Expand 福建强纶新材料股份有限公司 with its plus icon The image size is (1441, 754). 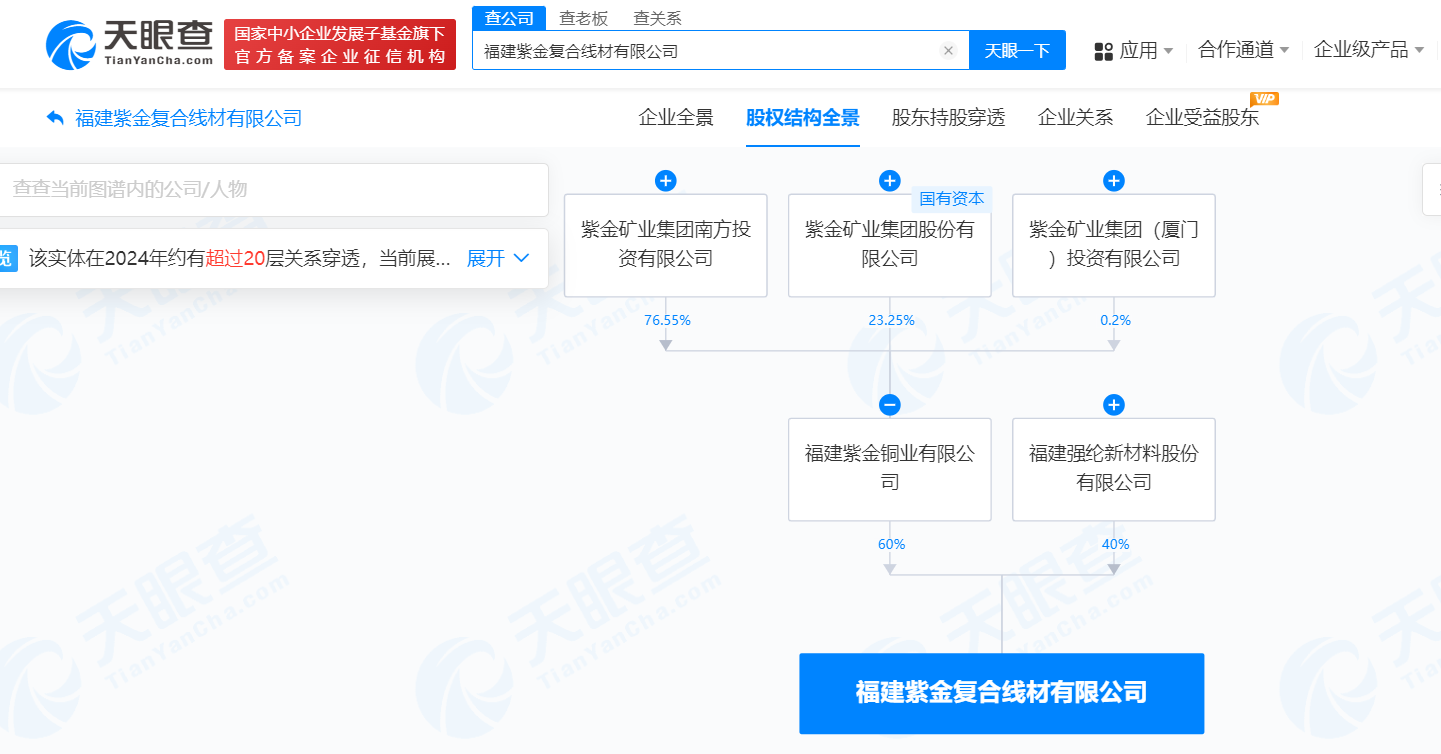tap(1113, 404)
